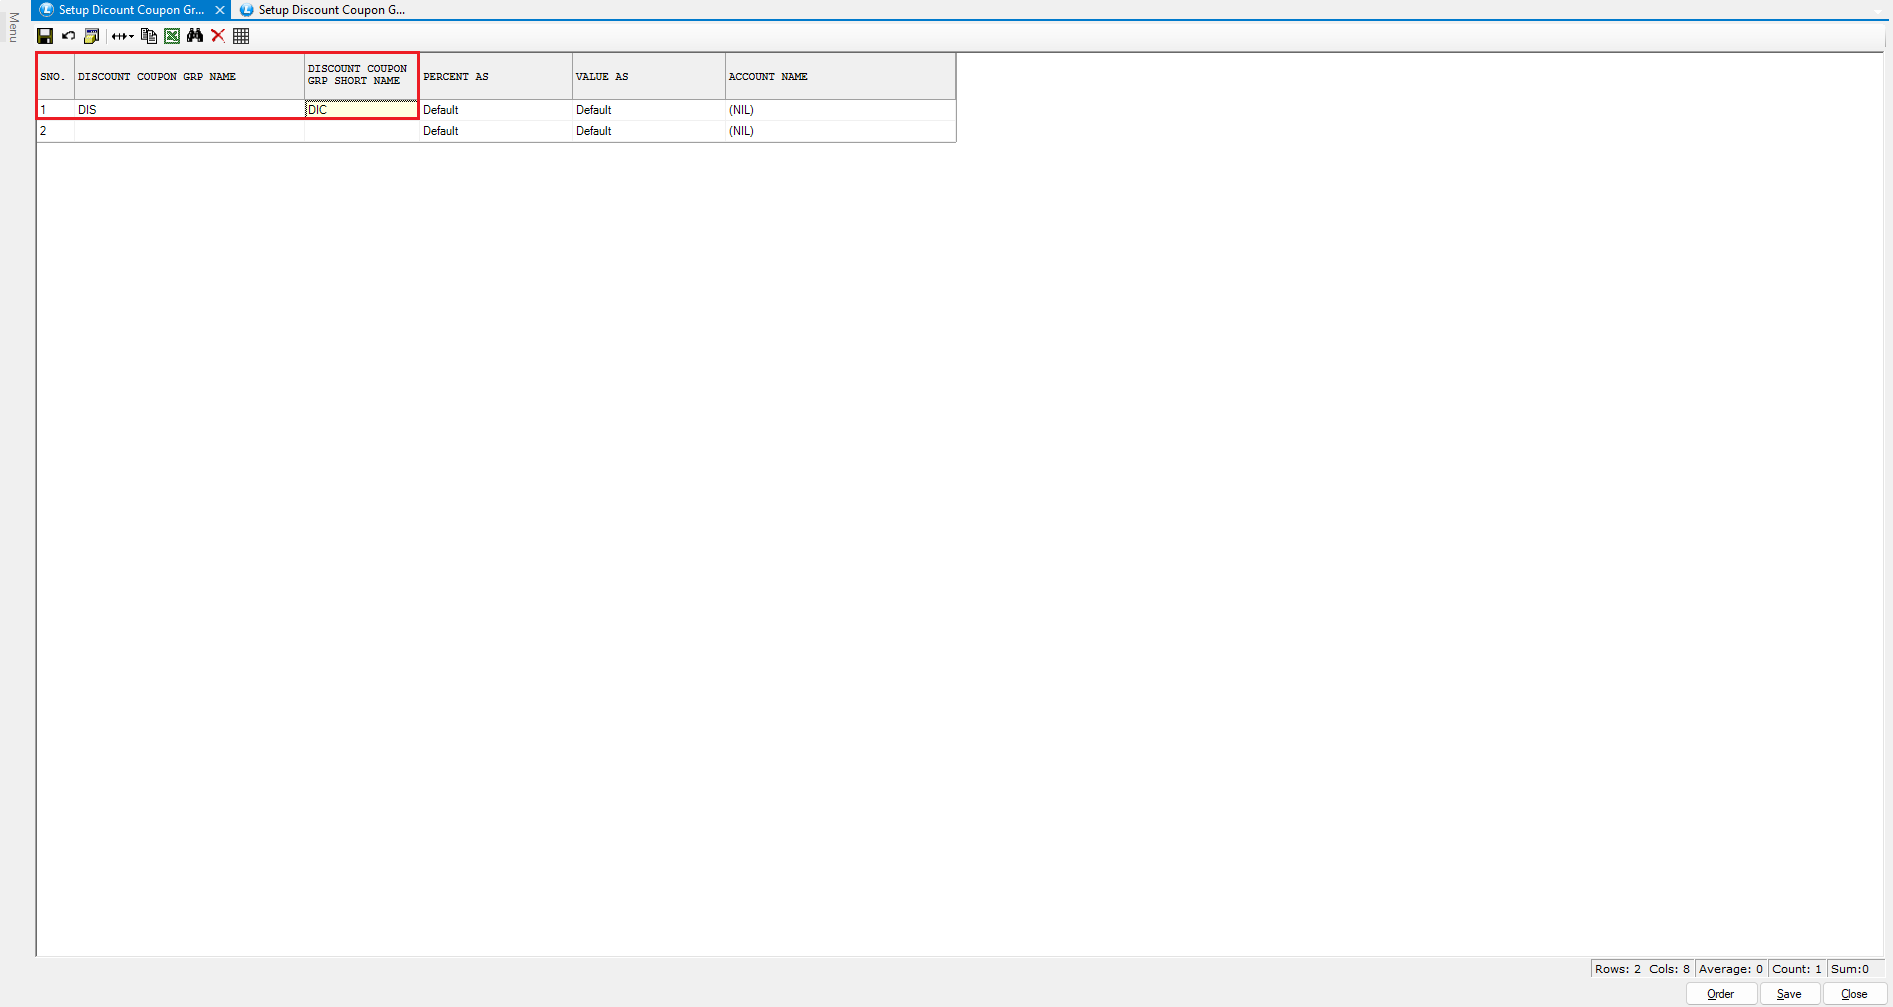
Task: Select Value As cell in row 2
Action: 648,131
